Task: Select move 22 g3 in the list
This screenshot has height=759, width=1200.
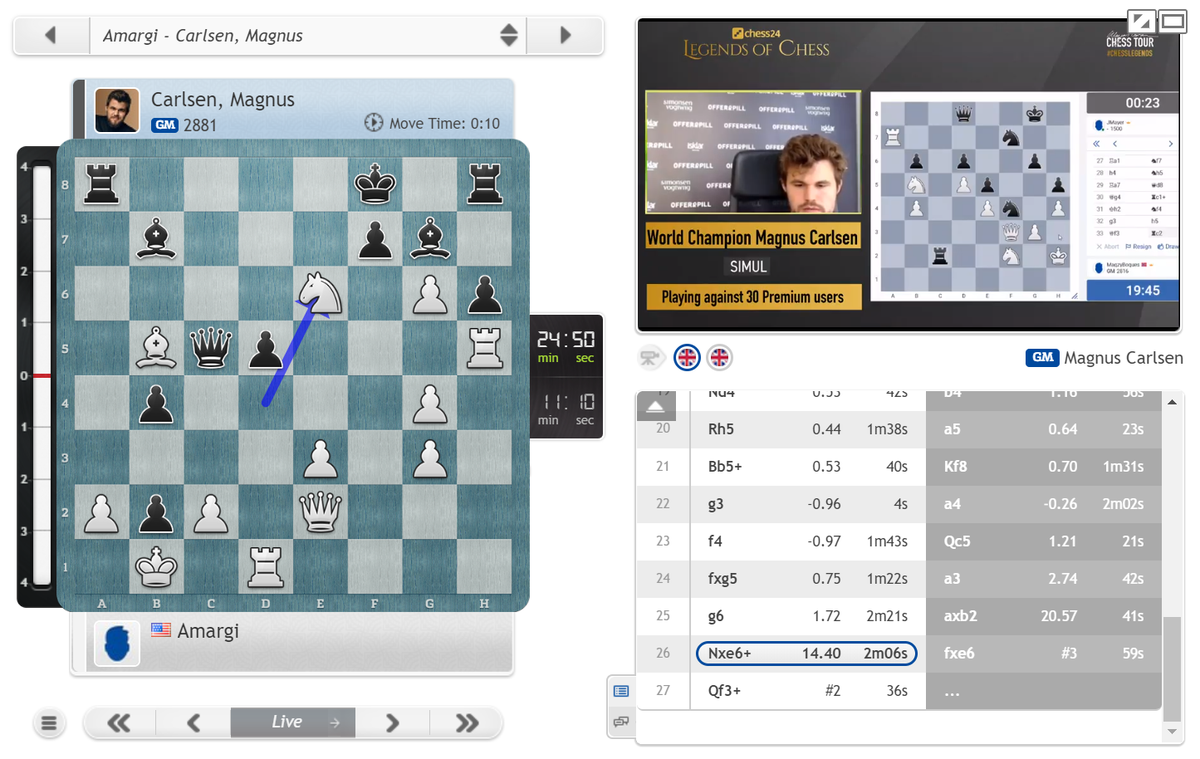Action: tap(808, 504)
